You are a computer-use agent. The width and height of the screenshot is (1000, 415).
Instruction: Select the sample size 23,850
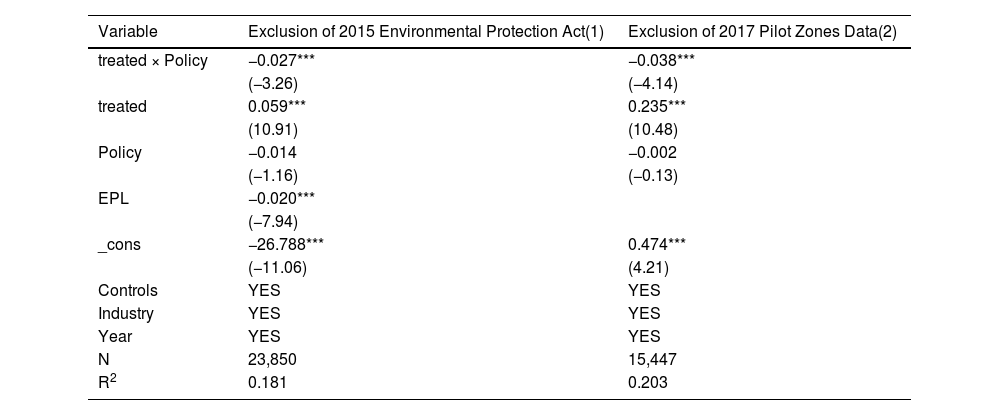[273, 360]
